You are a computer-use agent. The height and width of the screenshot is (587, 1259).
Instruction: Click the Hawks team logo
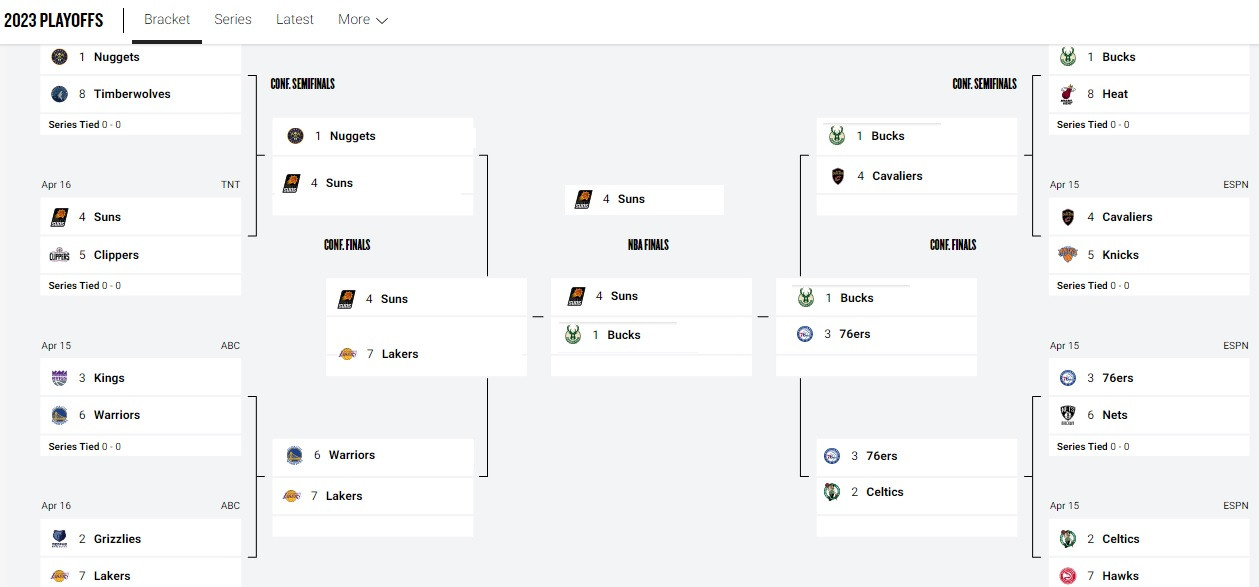pyautogui.click(x=1067, y=576)
